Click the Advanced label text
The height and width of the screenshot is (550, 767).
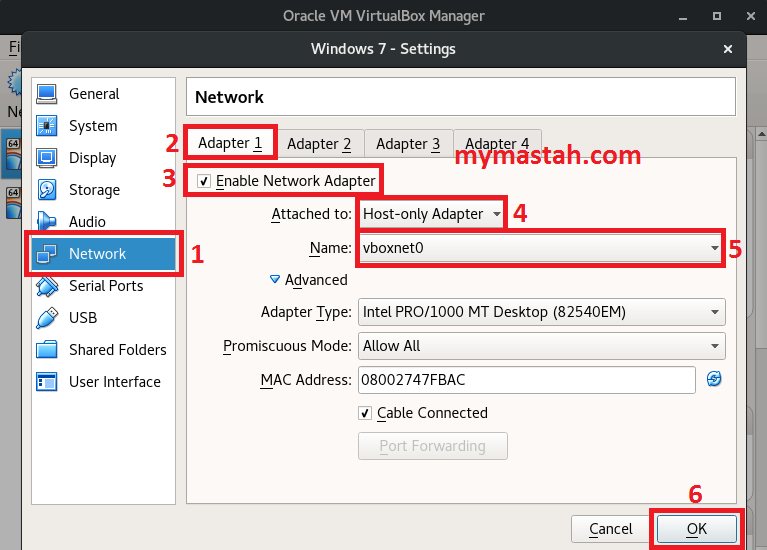(x=316, y=280)
